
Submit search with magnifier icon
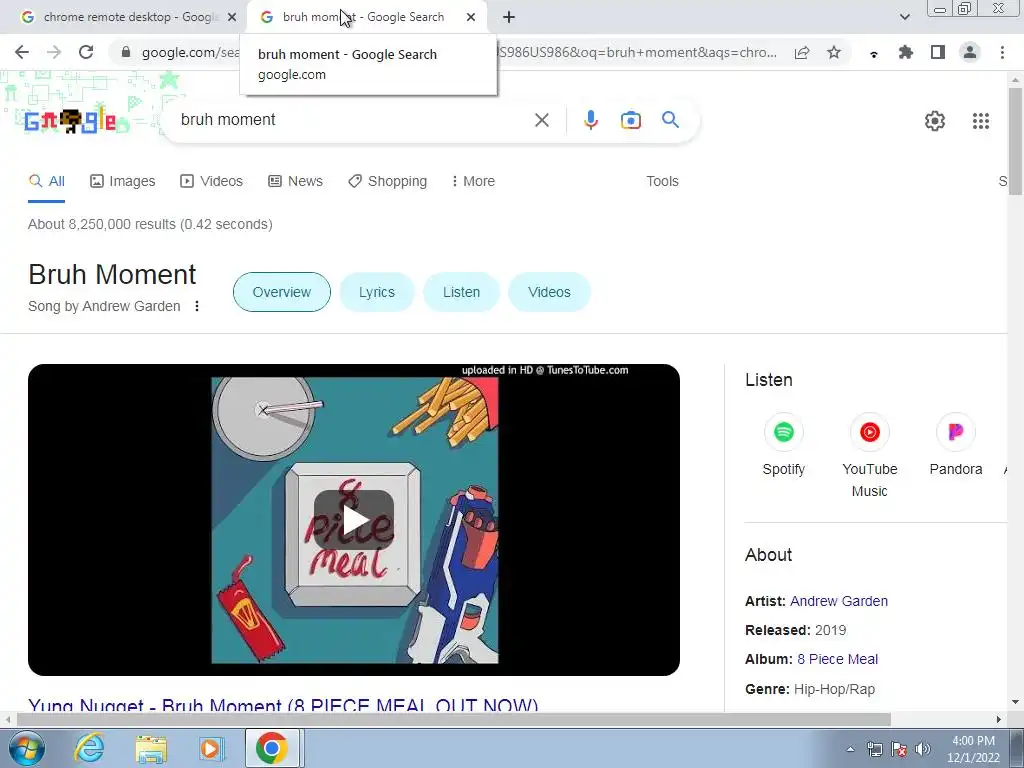coord(670,120)
